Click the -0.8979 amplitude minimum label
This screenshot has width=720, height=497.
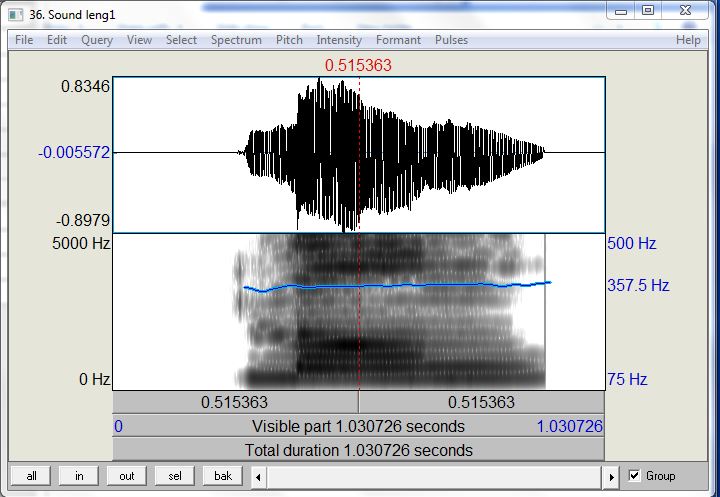pos(83,220)
